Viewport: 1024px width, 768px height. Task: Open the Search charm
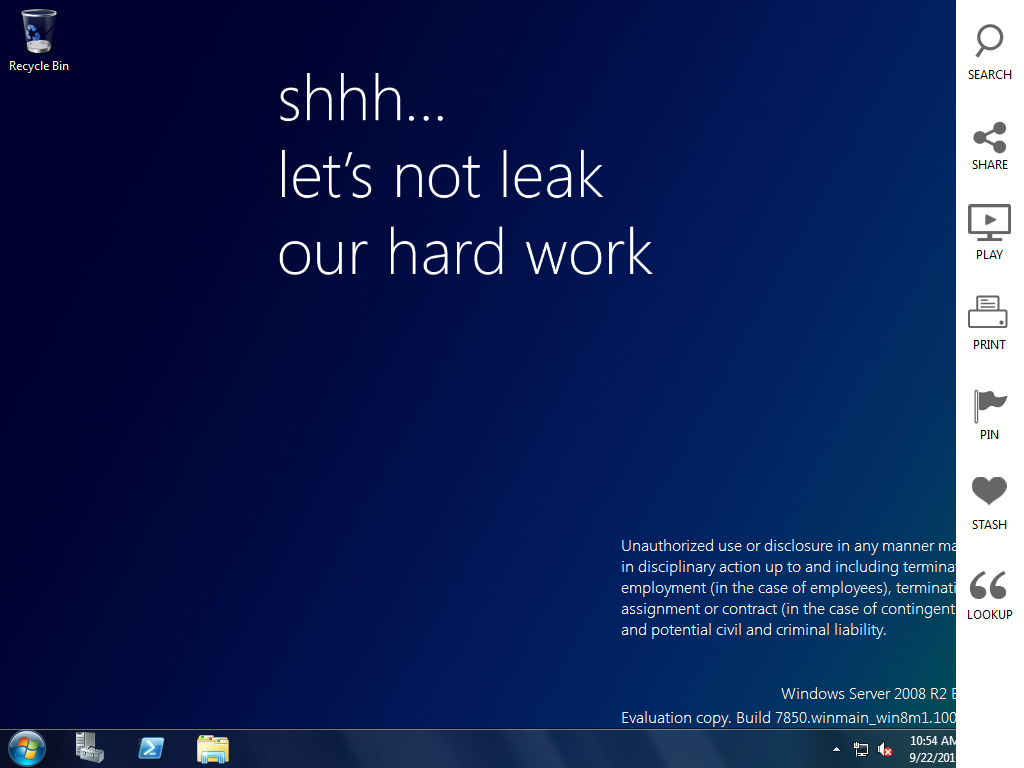tap(989, 52)
